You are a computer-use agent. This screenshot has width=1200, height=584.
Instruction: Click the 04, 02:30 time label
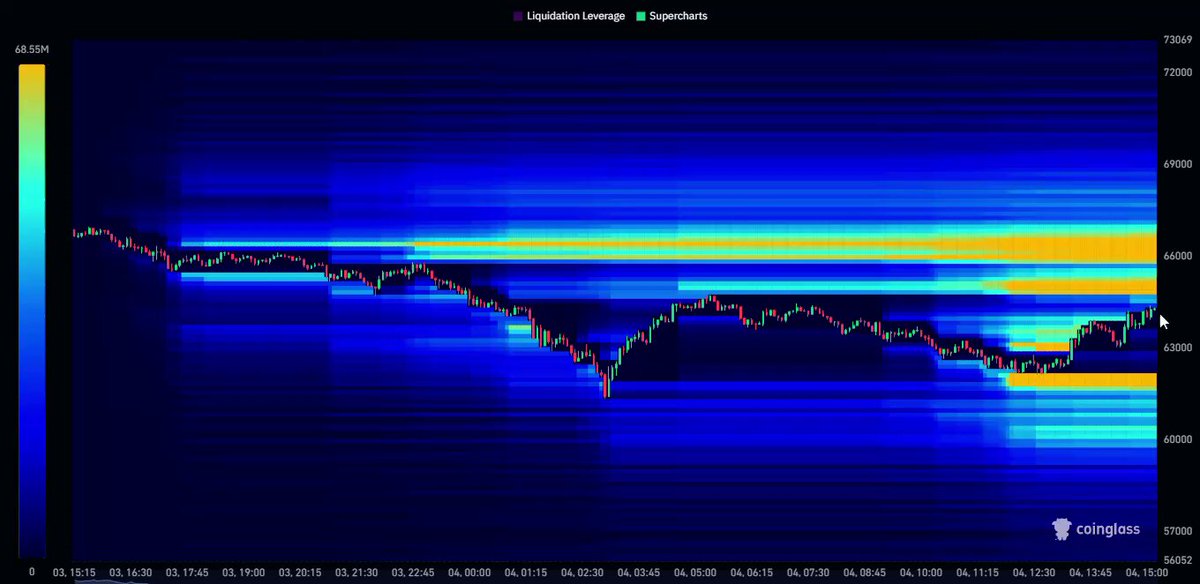pyautogui.click(x=582, y=573)
